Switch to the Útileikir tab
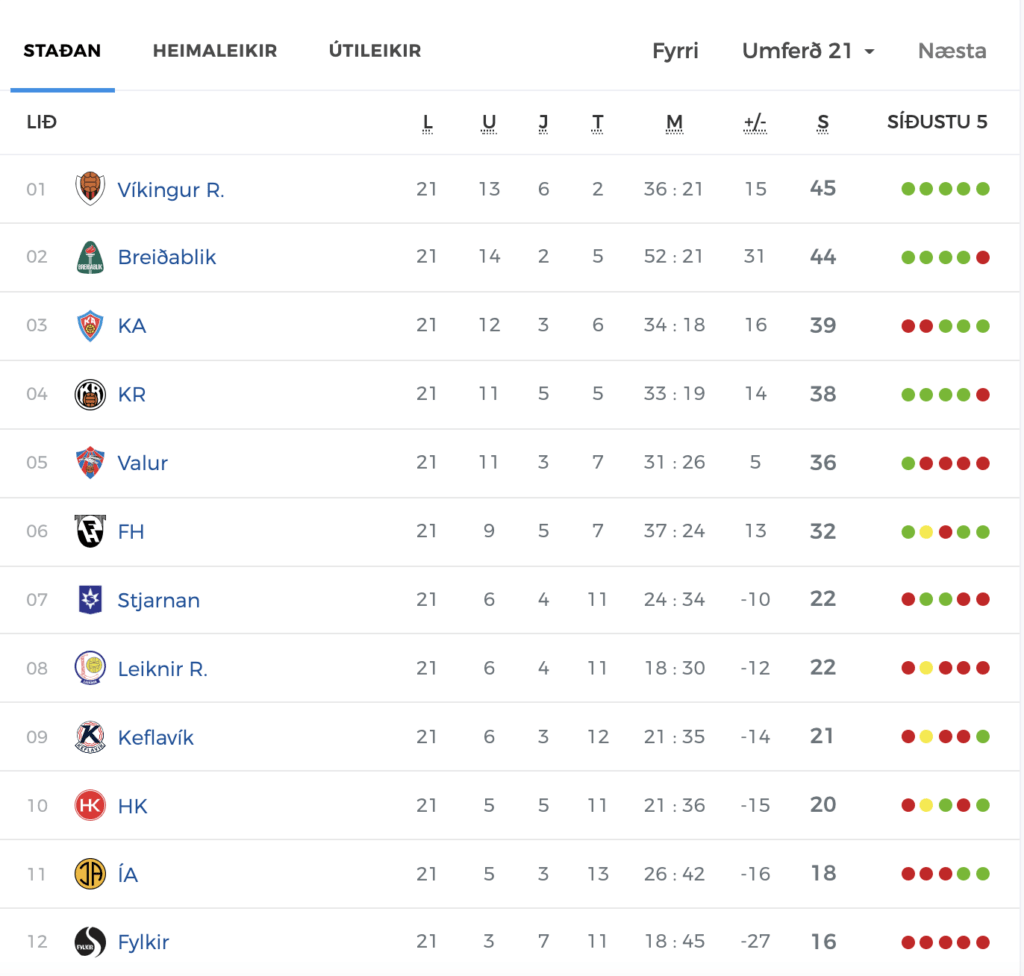This screenshot has width=1024, height=976. click(375, 51)
